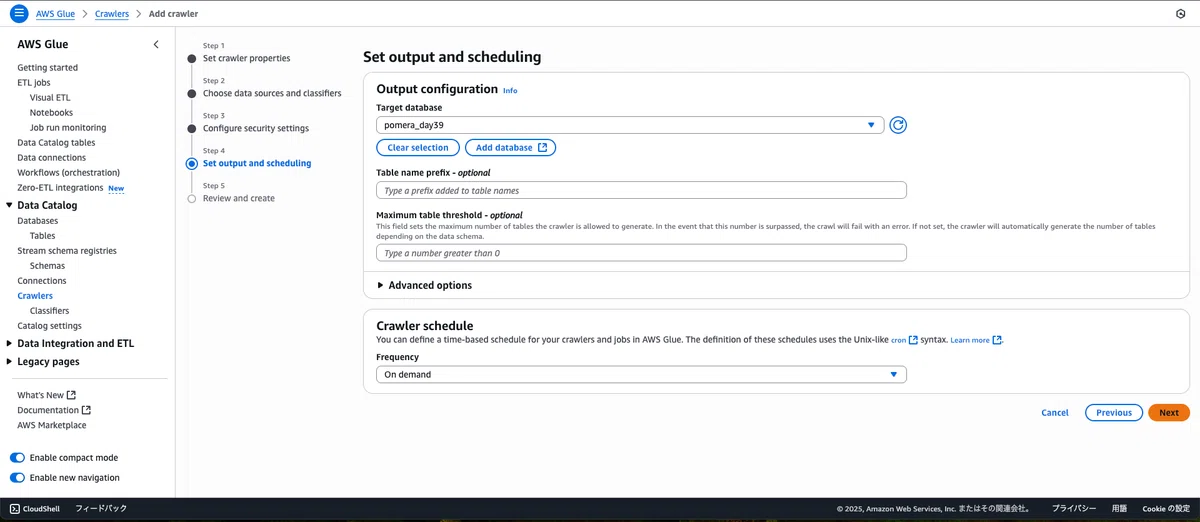
Task: Click the top-right settings hexagon icon
Action: click(x=1181, y=14)
